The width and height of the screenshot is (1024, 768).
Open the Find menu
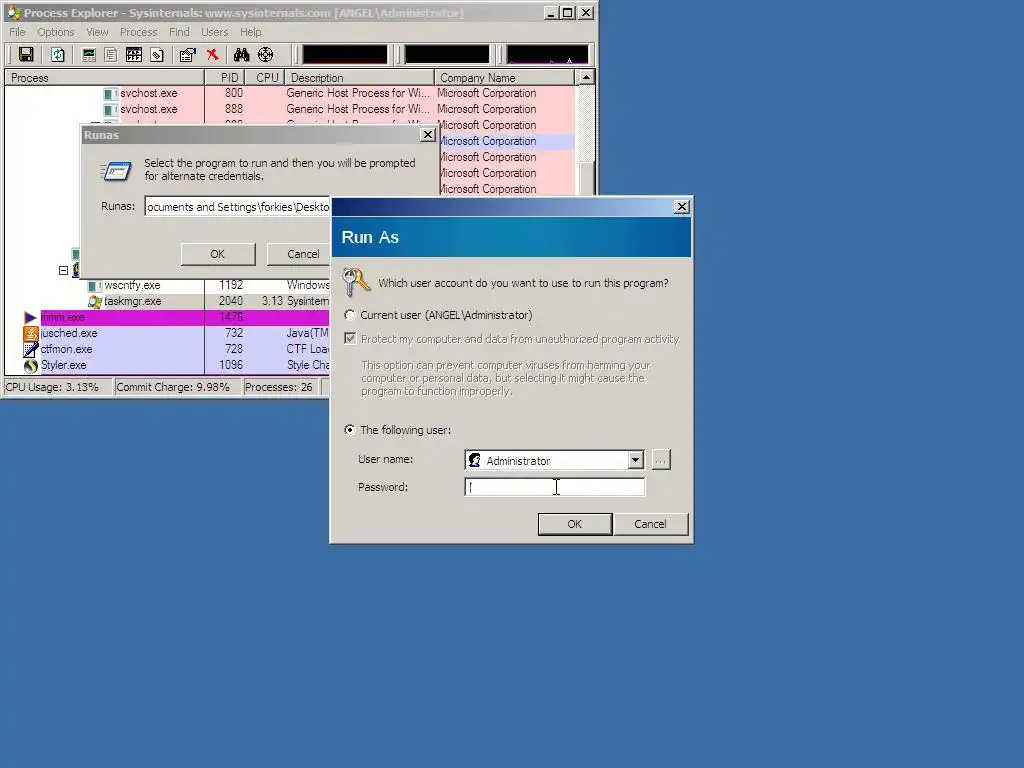(179, 32)
